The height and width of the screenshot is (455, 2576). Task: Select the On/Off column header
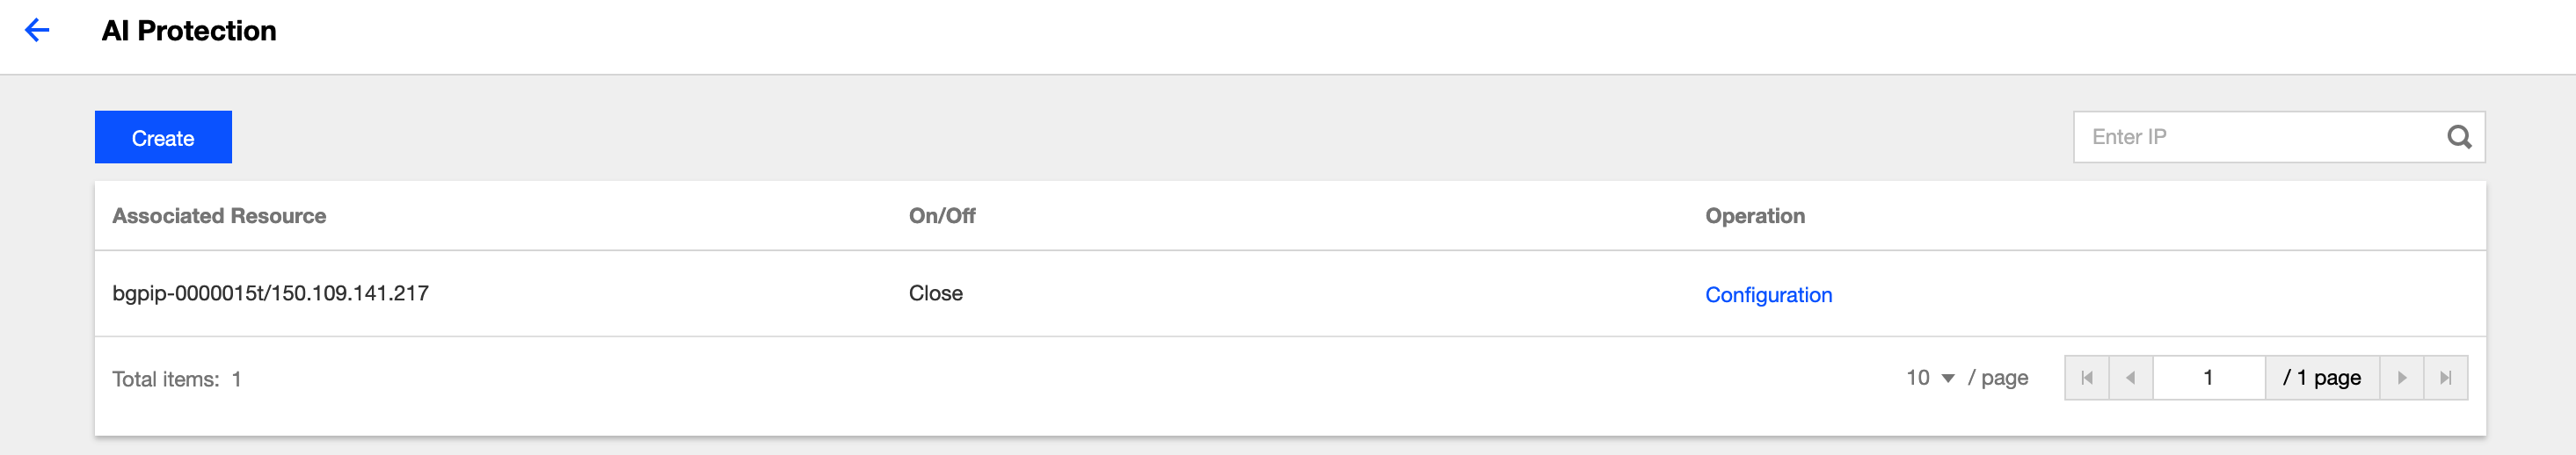point(942,216)
